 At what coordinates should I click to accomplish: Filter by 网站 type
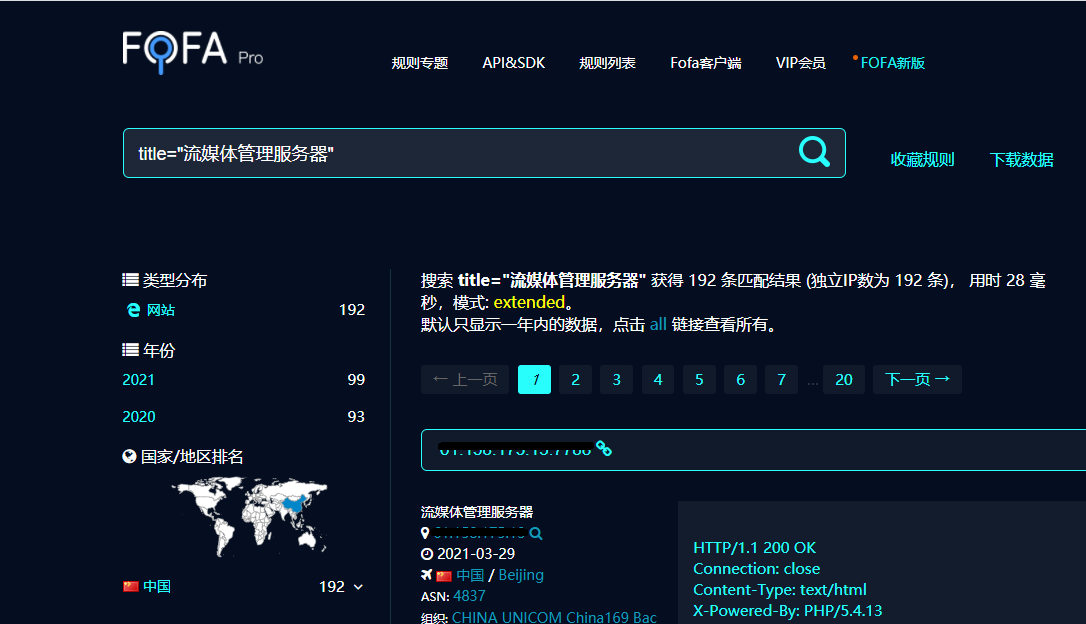coord(161,310)
